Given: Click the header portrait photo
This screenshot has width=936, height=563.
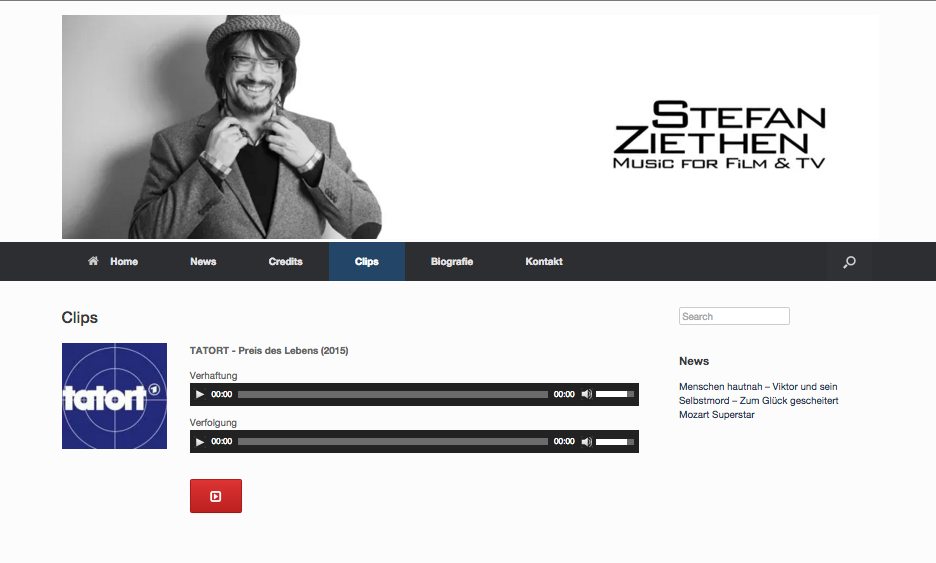Looking at the screenshot, I should 222,127.
